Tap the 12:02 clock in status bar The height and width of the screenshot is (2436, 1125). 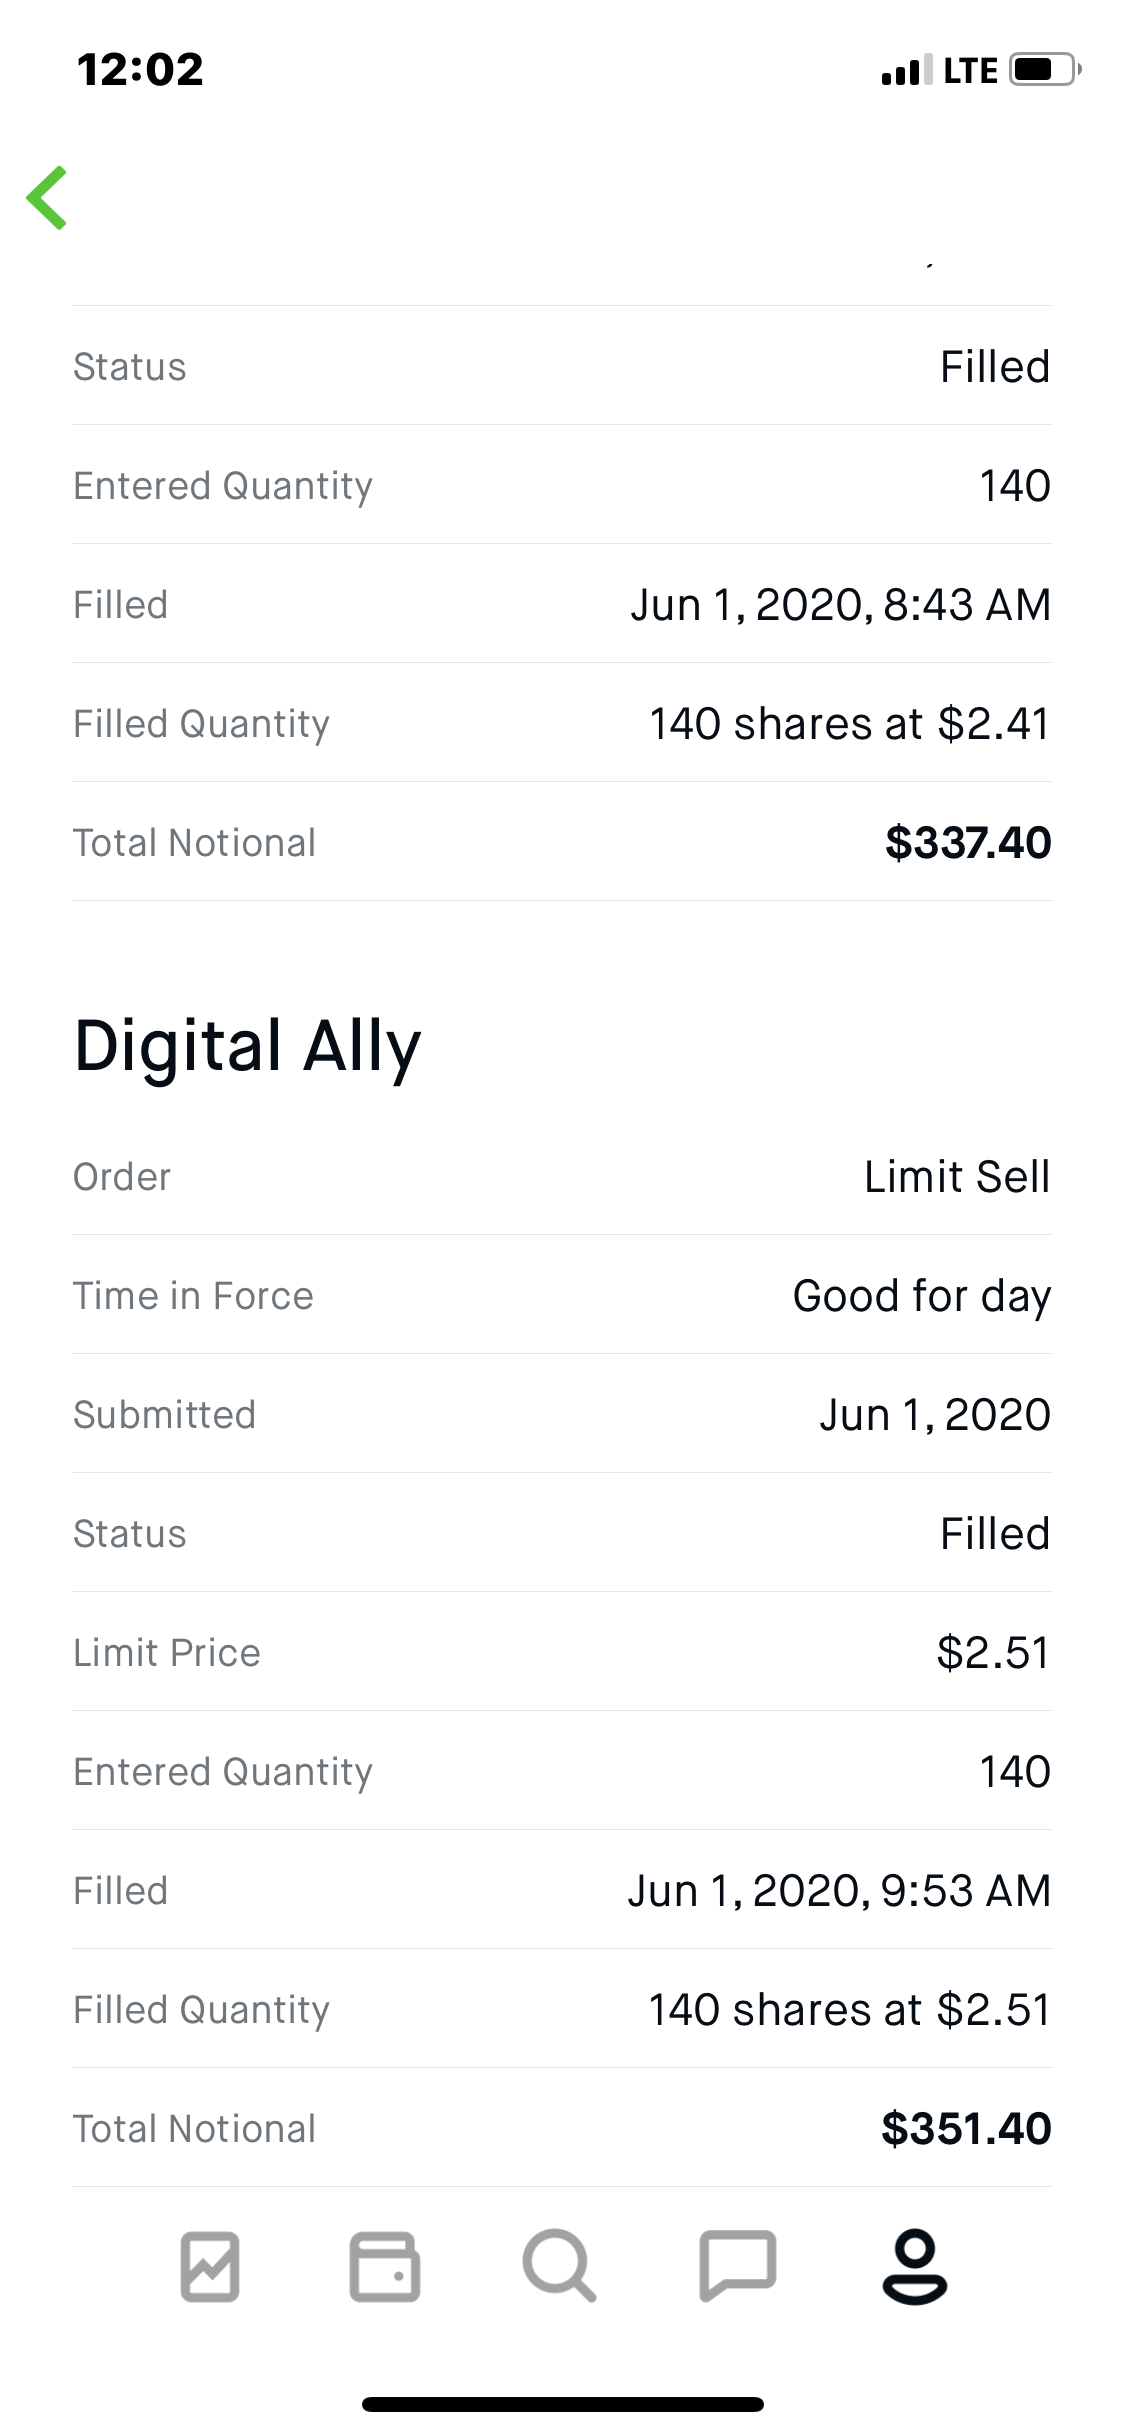[x=140, y=70]
